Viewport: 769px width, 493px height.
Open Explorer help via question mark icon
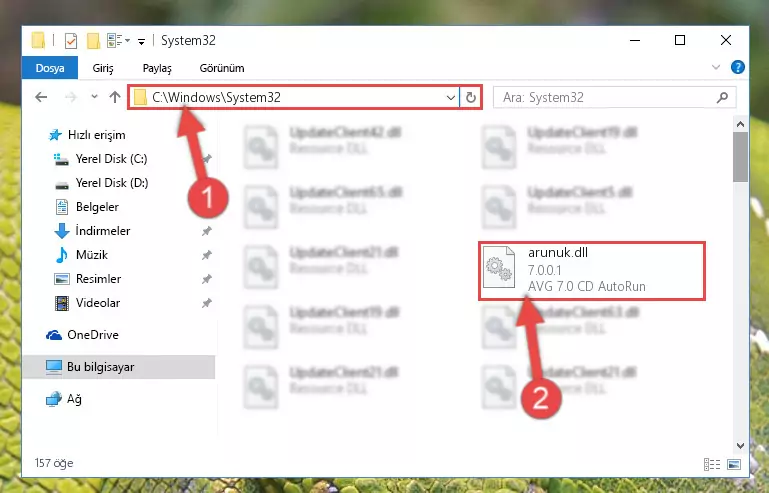click(x=737, y=67)
